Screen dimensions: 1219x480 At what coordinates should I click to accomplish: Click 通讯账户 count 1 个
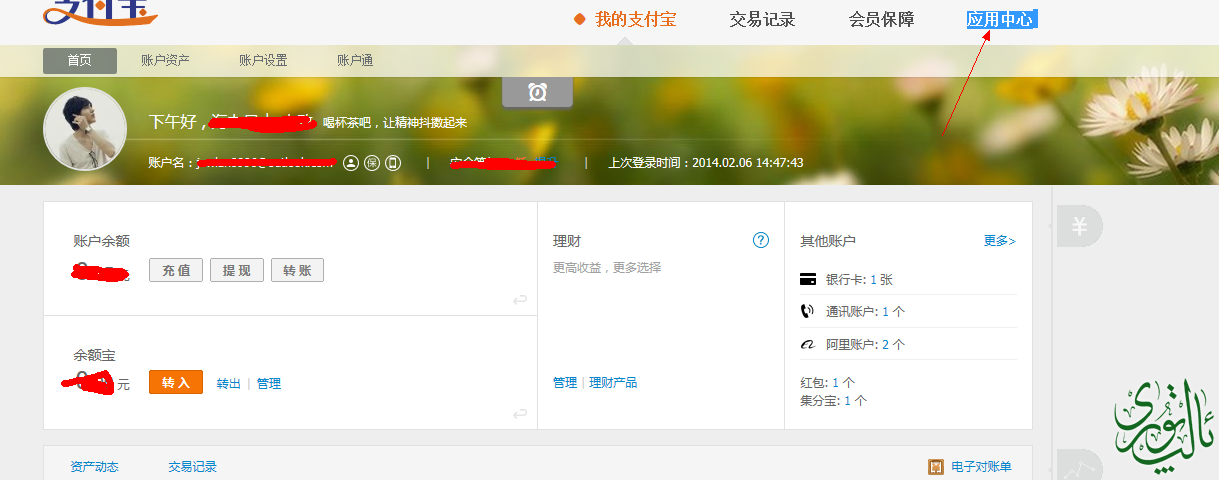click(x=894, y=311)
